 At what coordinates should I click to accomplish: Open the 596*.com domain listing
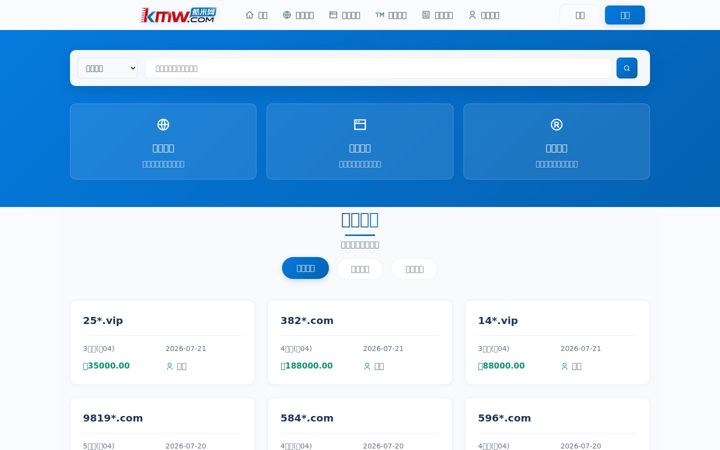point(504,418)
